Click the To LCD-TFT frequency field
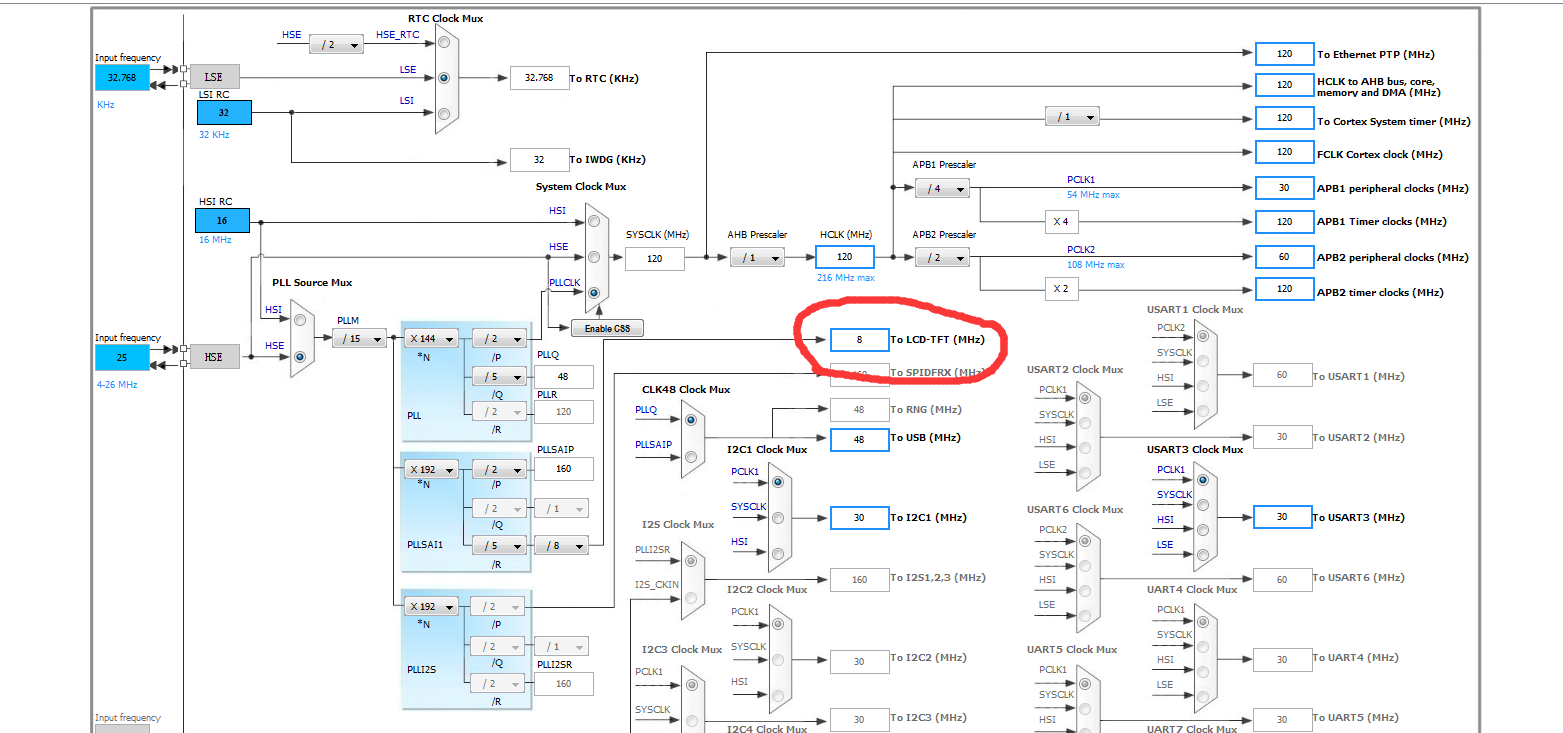1563x733 pixels. click(859, 340)
